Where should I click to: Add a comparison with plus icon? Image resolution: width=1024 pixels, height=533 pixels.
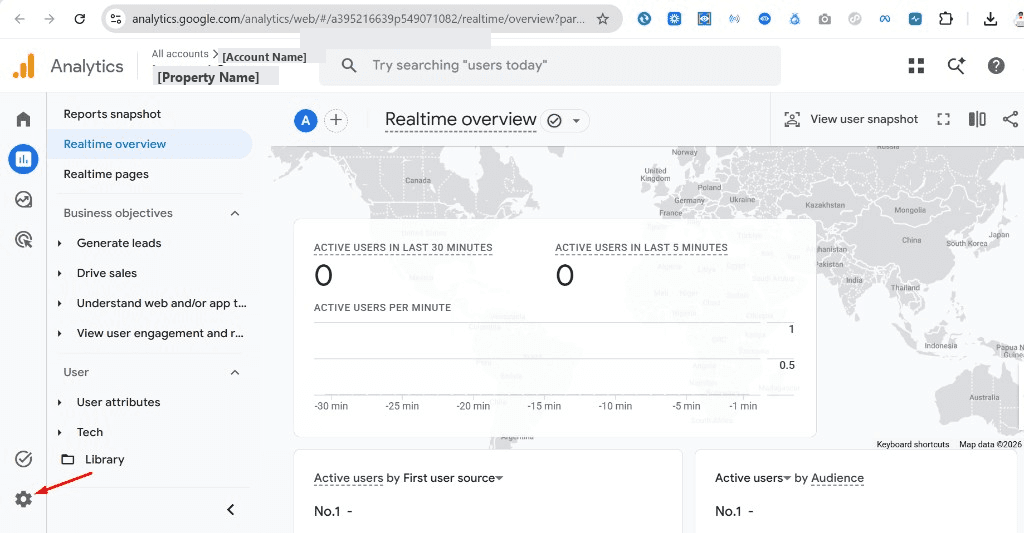coord(336,120)
